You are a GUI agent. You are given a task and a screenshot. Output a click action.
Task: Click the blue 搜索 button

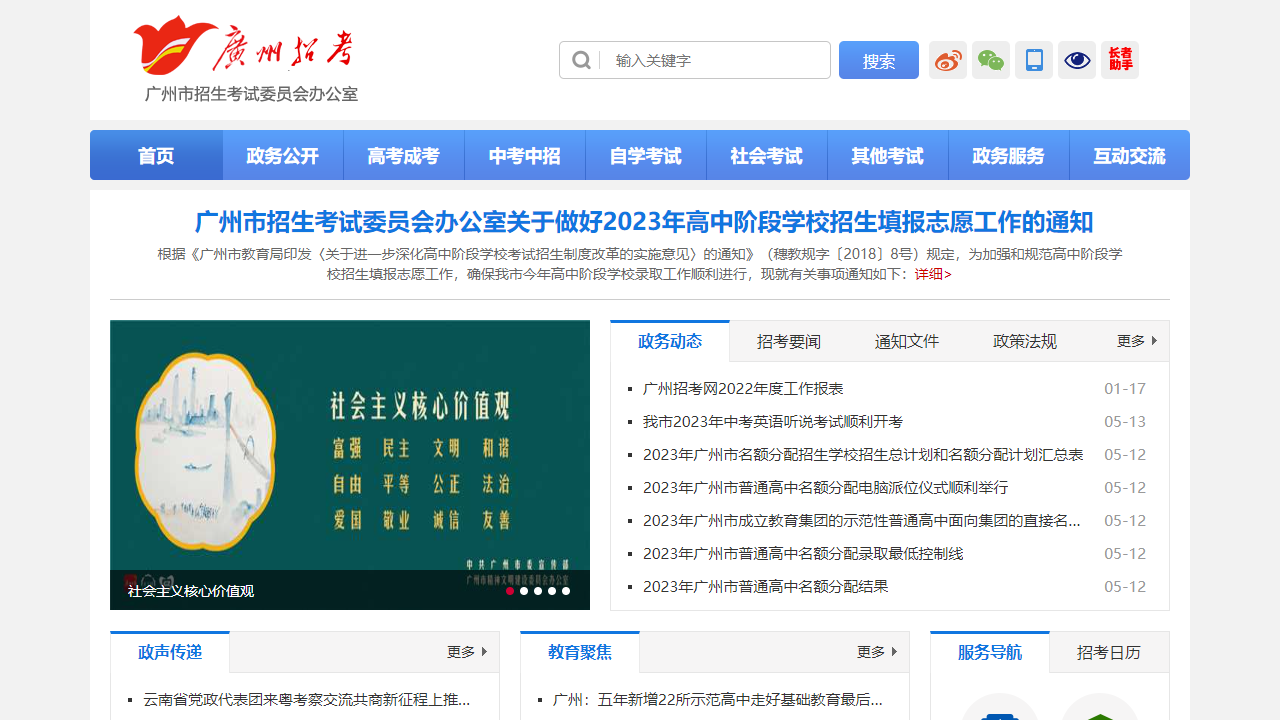click(x=879, y=60)
